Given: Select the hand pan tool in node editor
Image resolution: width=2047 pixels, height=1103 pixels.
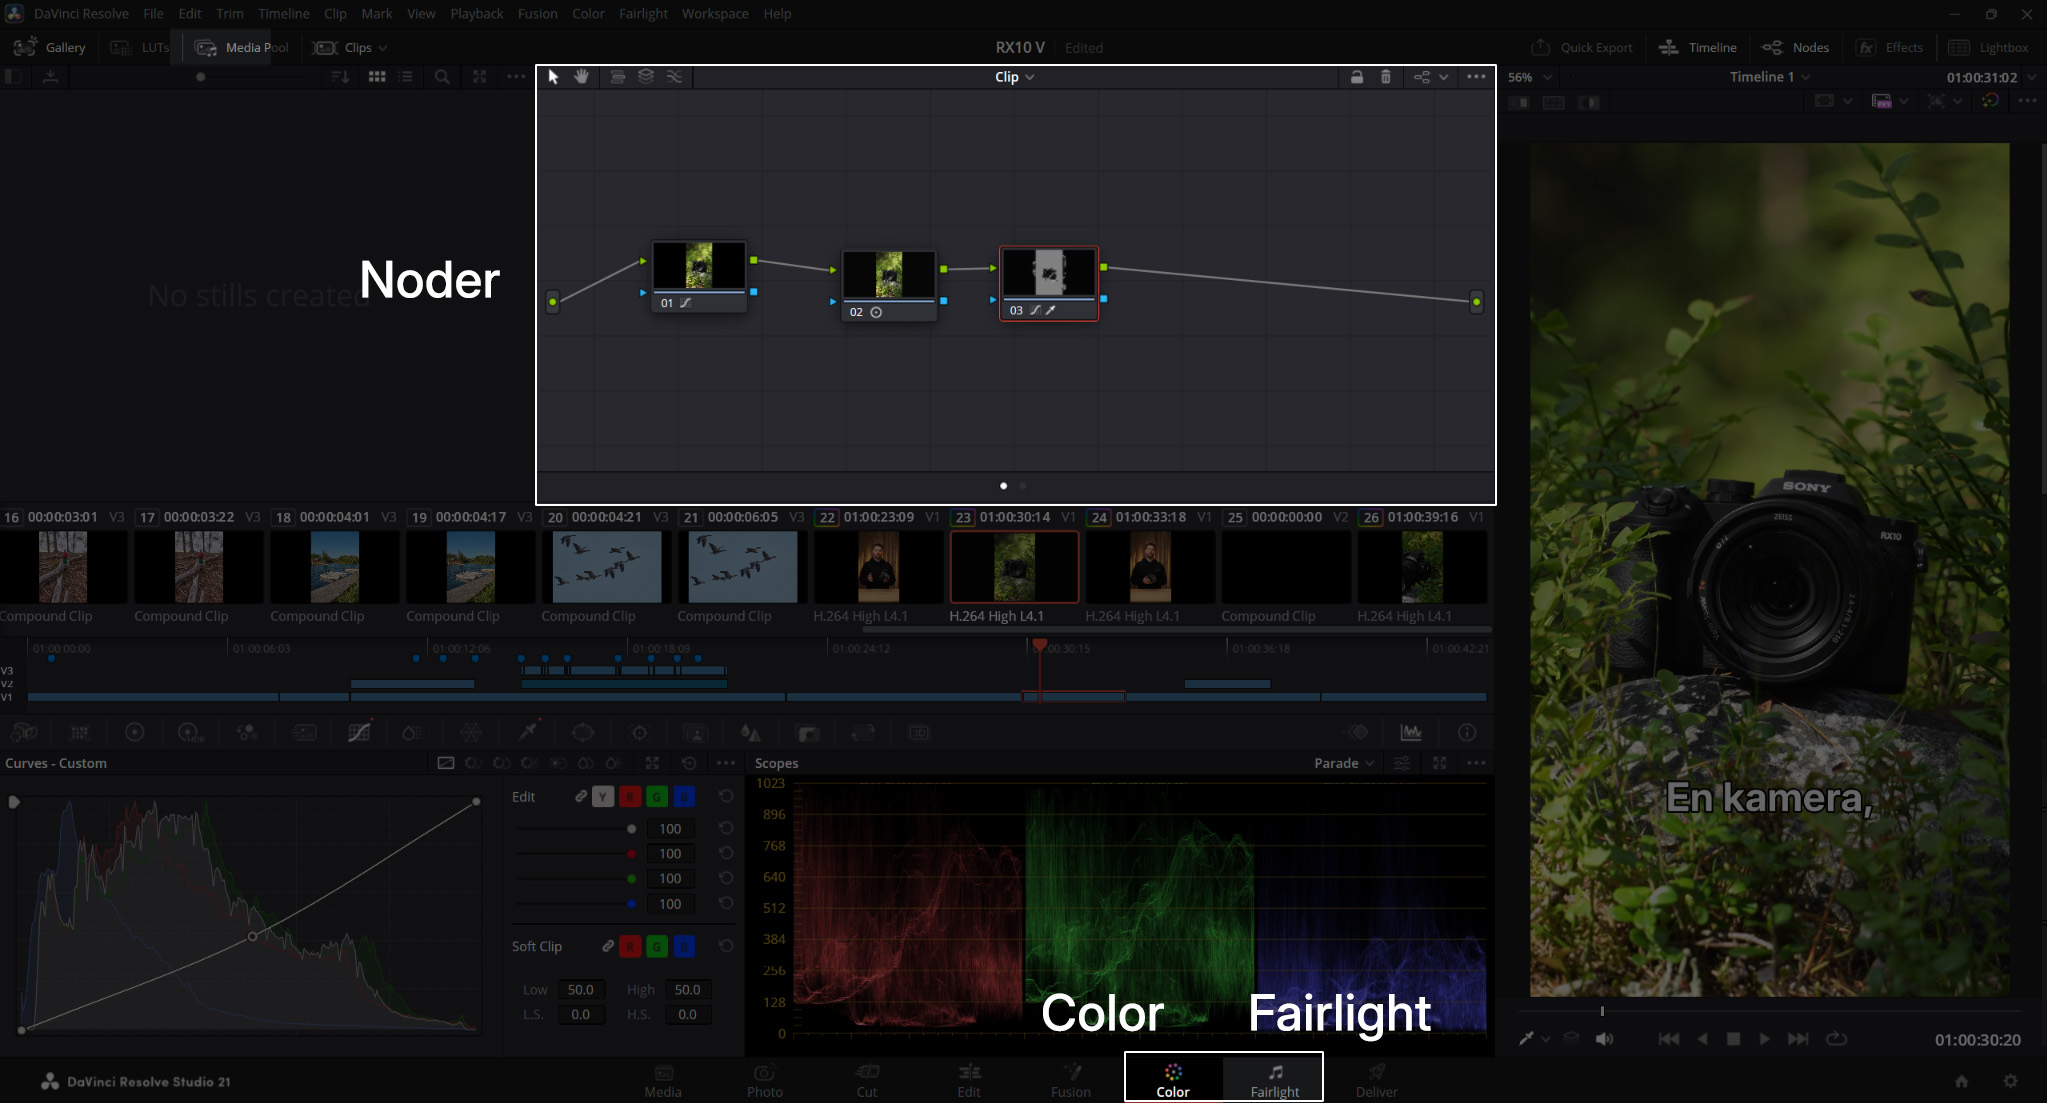Looking at the screenshot, I should point(581,77).
